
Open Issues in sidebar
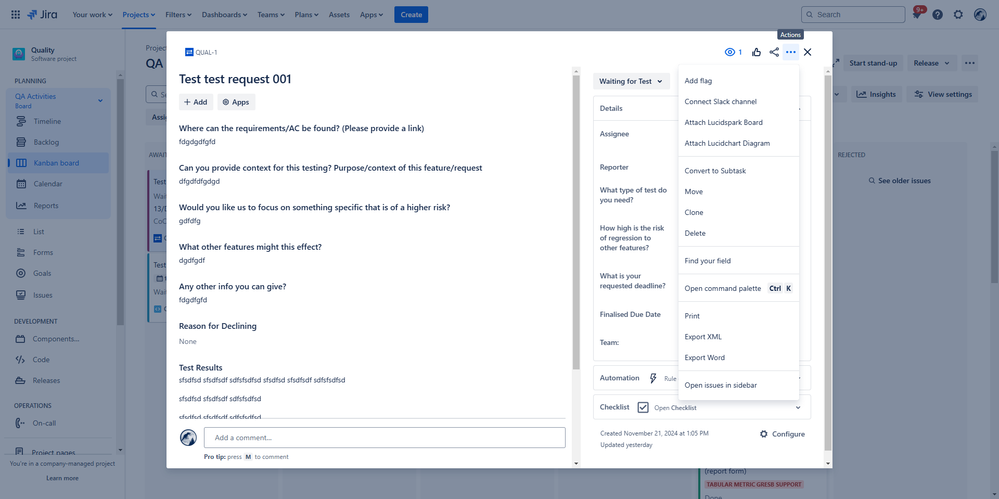(x=59, y=295)
